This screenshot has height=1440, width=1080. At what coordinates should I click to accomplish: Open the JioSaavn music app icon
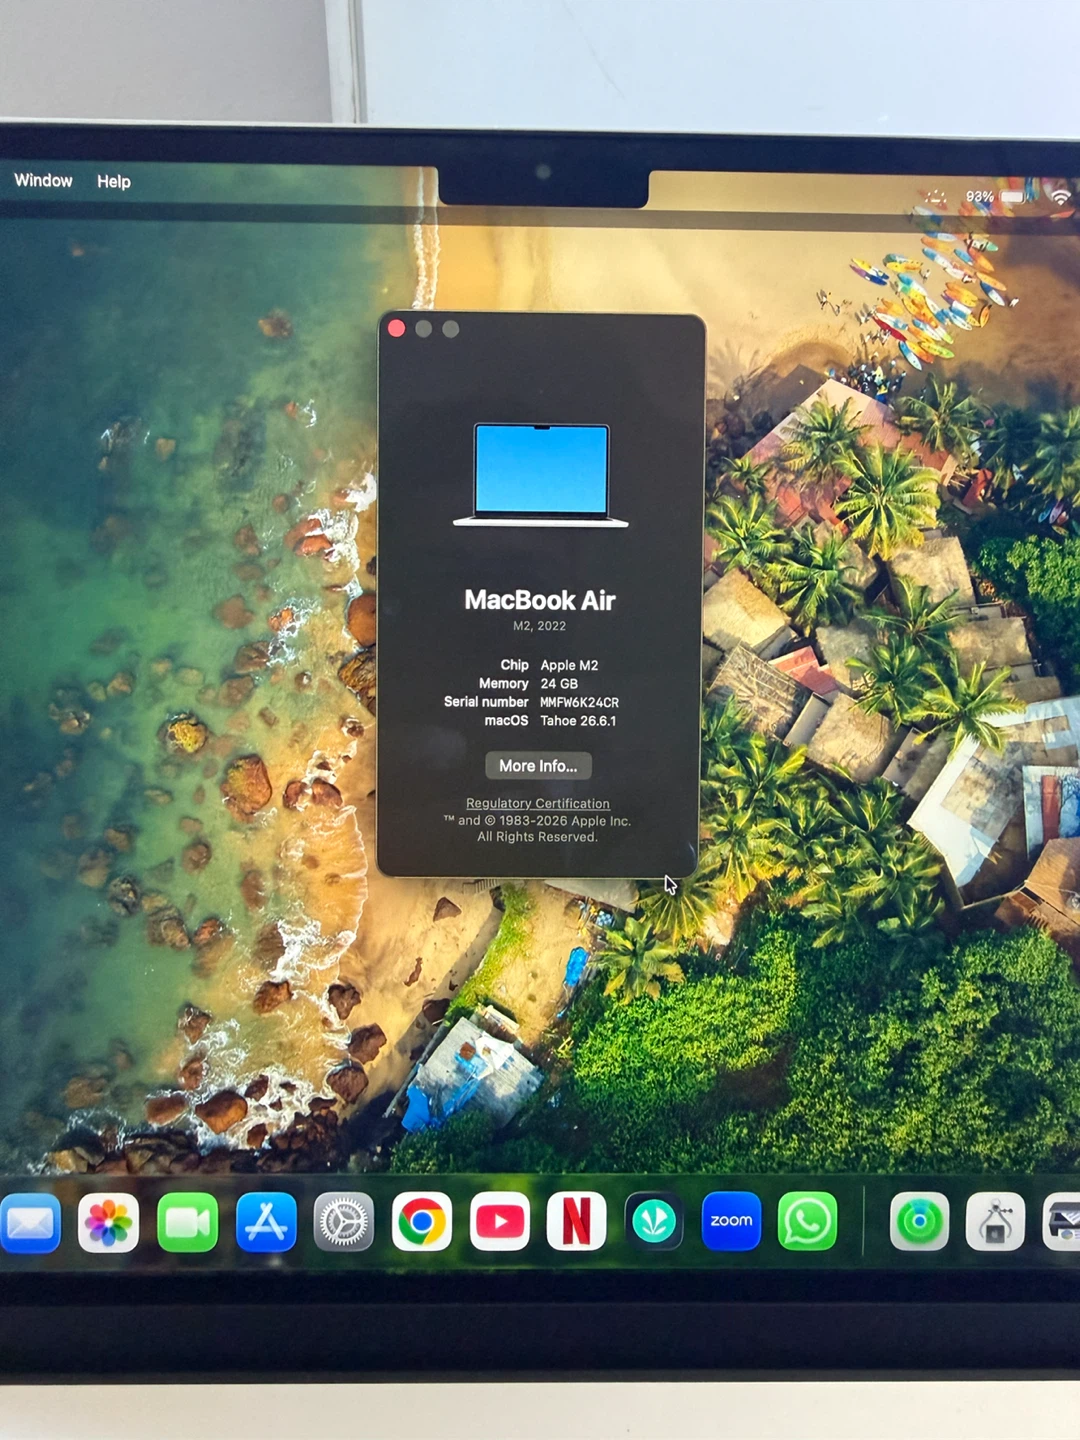pyautogui.click(x=654, y=1221)
